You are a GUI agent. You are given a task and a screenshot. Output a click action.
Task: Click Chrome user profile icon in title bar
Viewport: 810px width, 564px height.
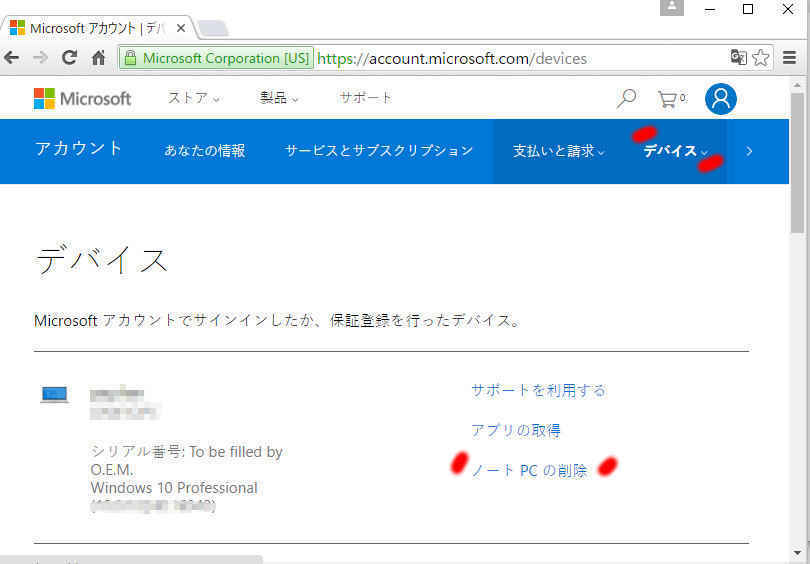672,7
